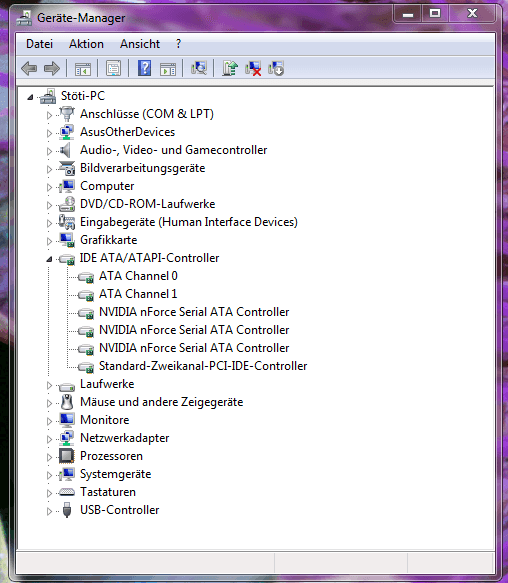
Task: Expand the USB-Controller category arrow
Action: (49, 511)
